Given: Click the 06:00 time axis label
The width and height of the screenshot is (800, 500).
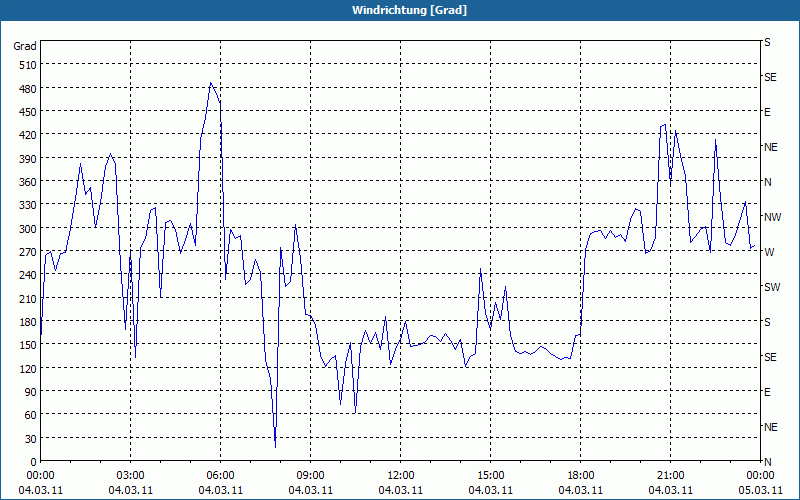Looking at the screenshot, I should coord(220,476).
